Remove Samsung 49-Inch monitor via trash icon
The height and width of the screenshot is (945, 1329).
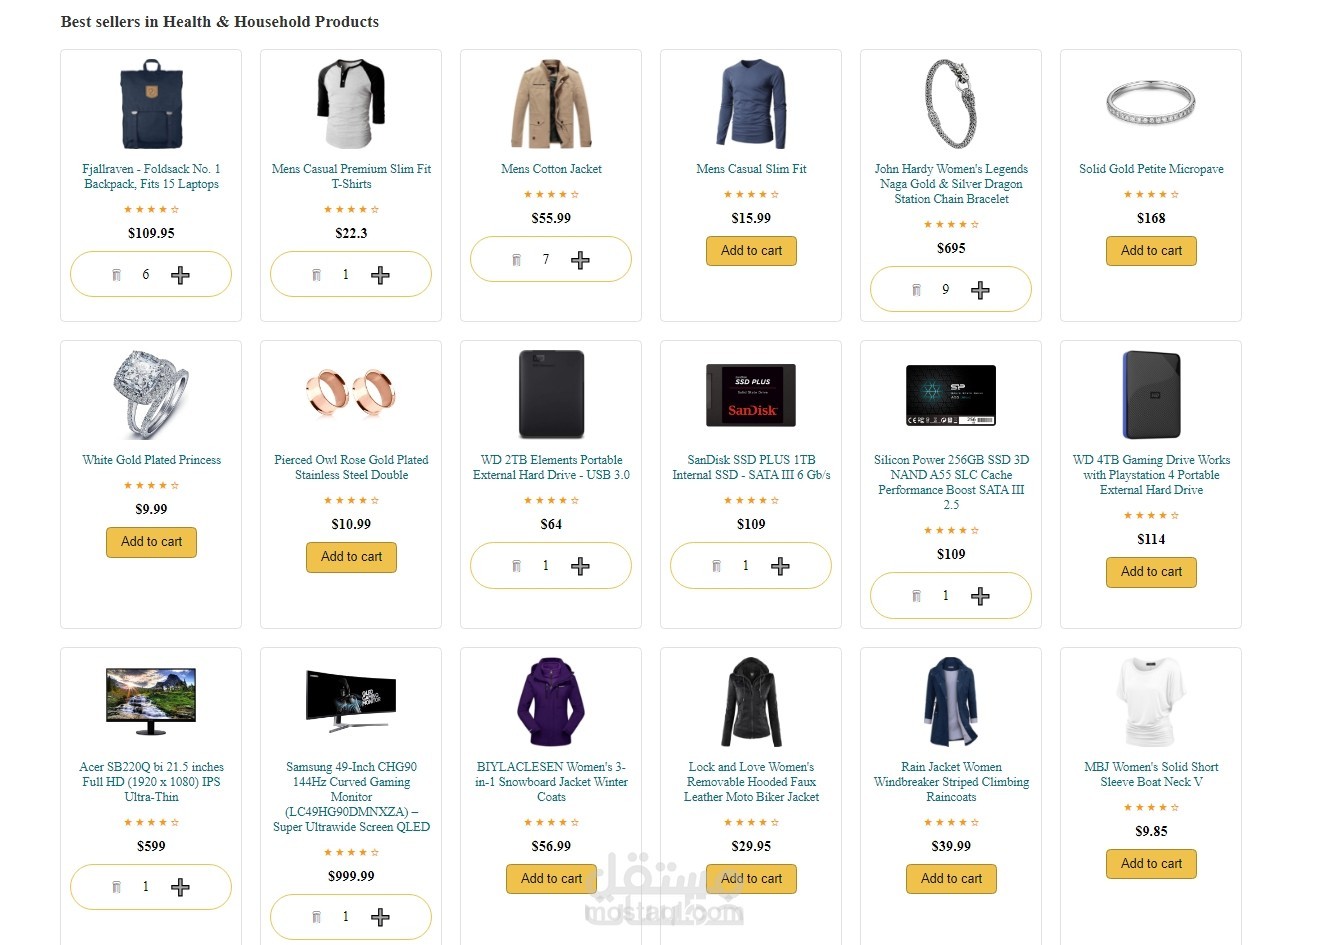click(x=316, y=917)
